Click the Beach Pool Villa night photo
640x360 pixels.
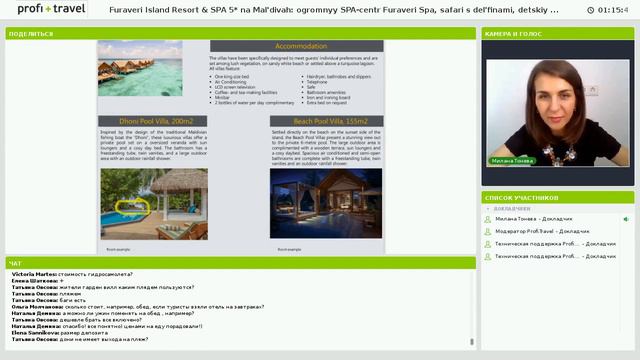pyautogui.click(x=326, y=203)
